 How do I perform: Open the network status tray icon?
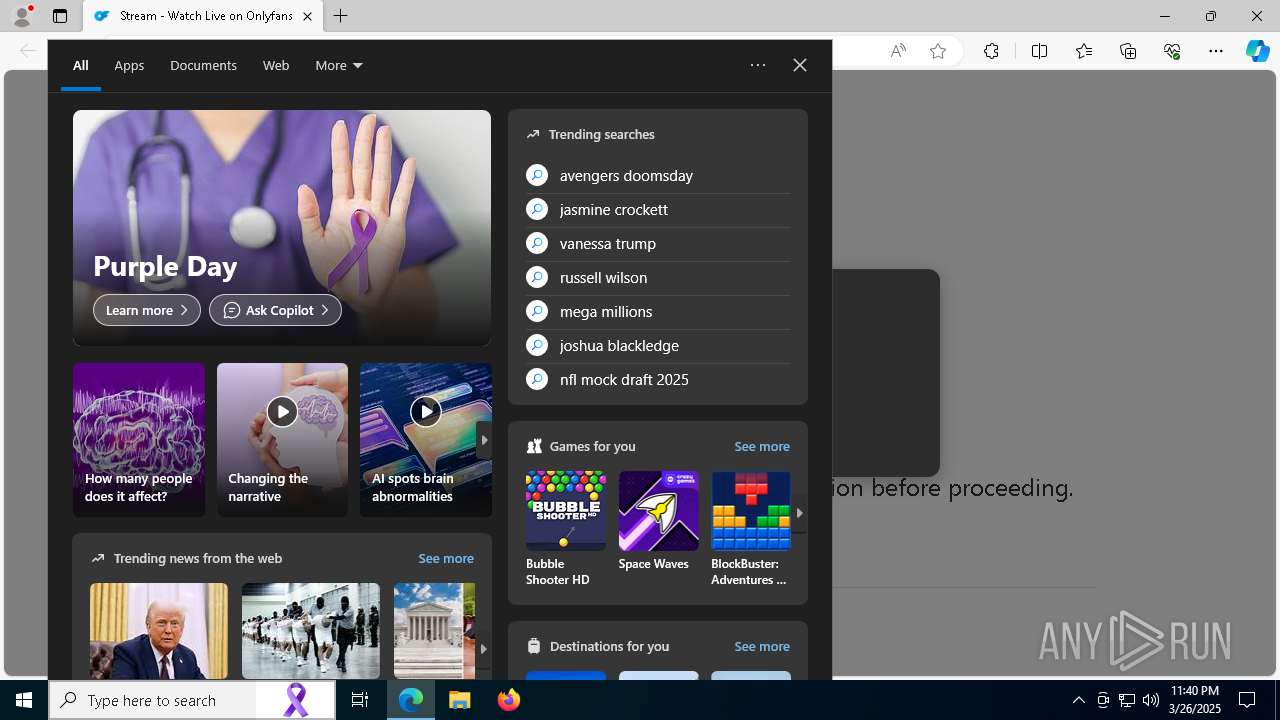pos(1127,700)
